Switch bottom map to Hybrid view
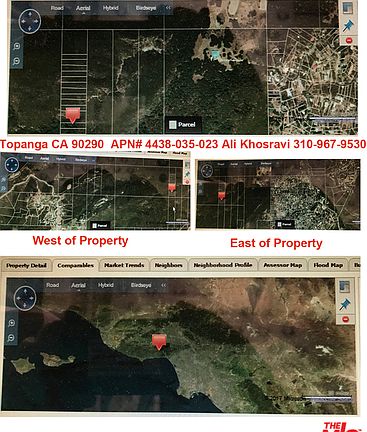The width and height of the screenshot is (367, 432). (106, 285)
